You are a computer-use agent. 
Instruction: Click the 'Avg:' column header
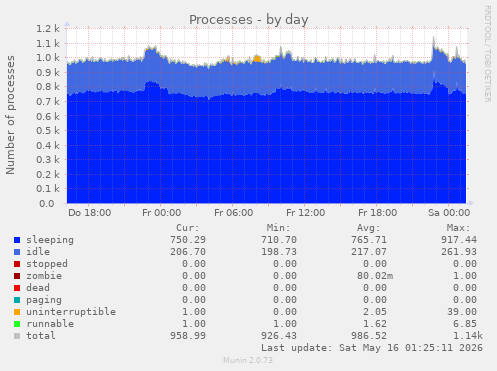[x=369, y=228]
